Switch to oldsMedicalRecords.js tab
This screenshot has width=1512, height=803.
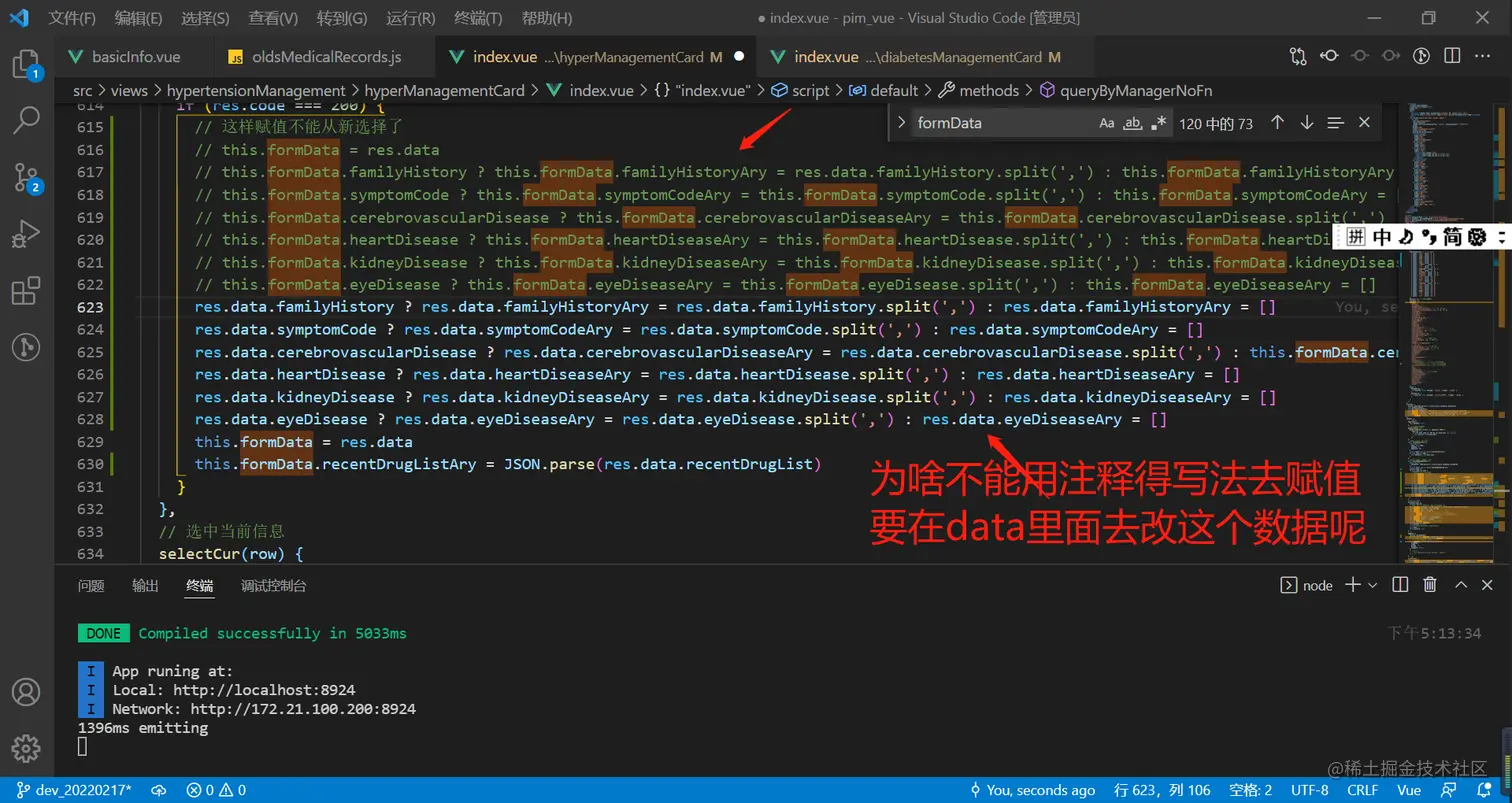(x=323, y=57)
